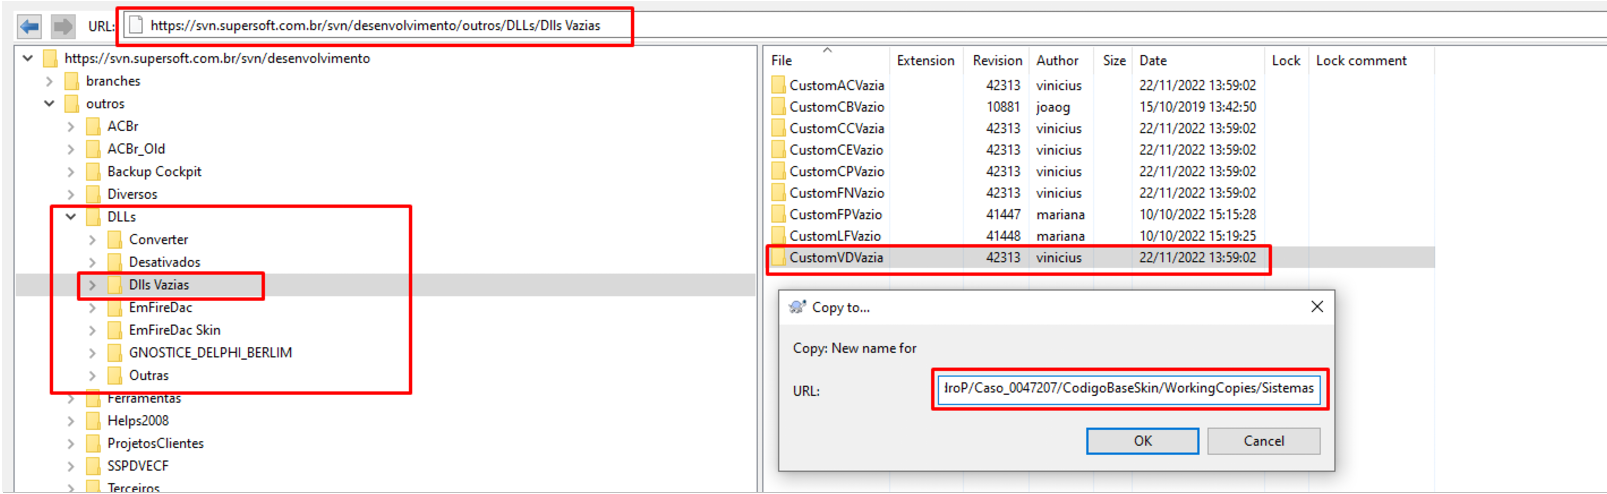Click the forward navigation arrow
The image size is (1607, 494).
(x=63, y=26)
